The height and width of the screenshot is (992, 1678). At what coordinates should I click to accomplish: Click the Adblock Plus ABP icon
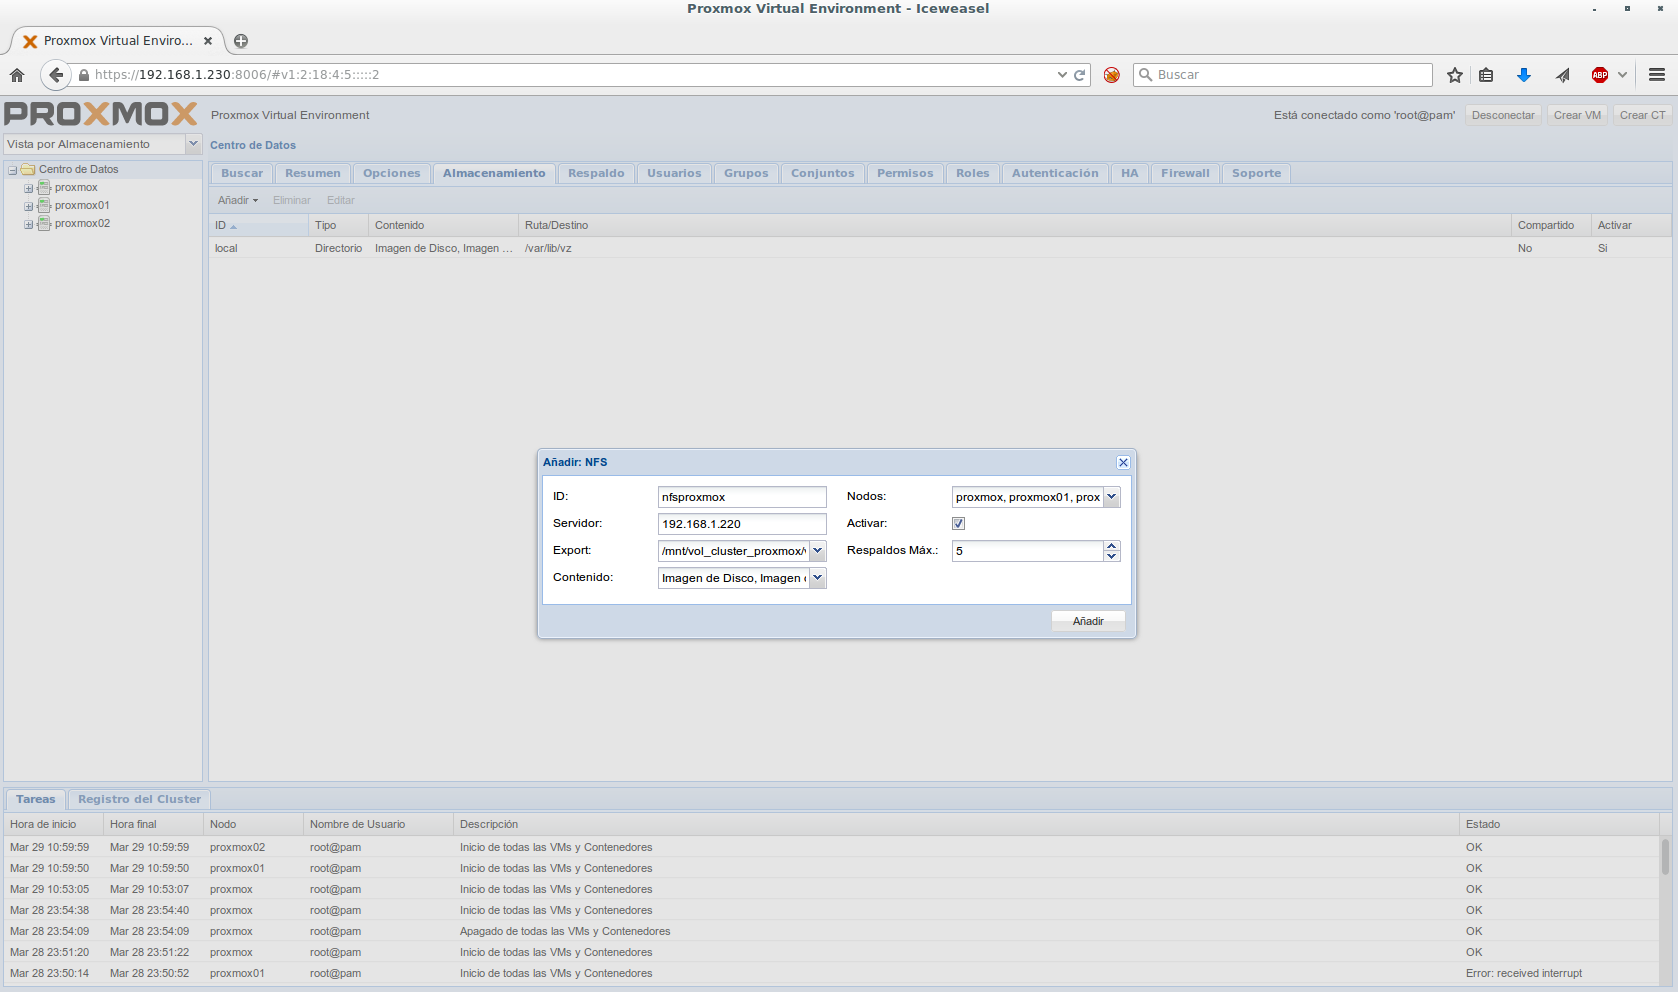point(1600,75)
